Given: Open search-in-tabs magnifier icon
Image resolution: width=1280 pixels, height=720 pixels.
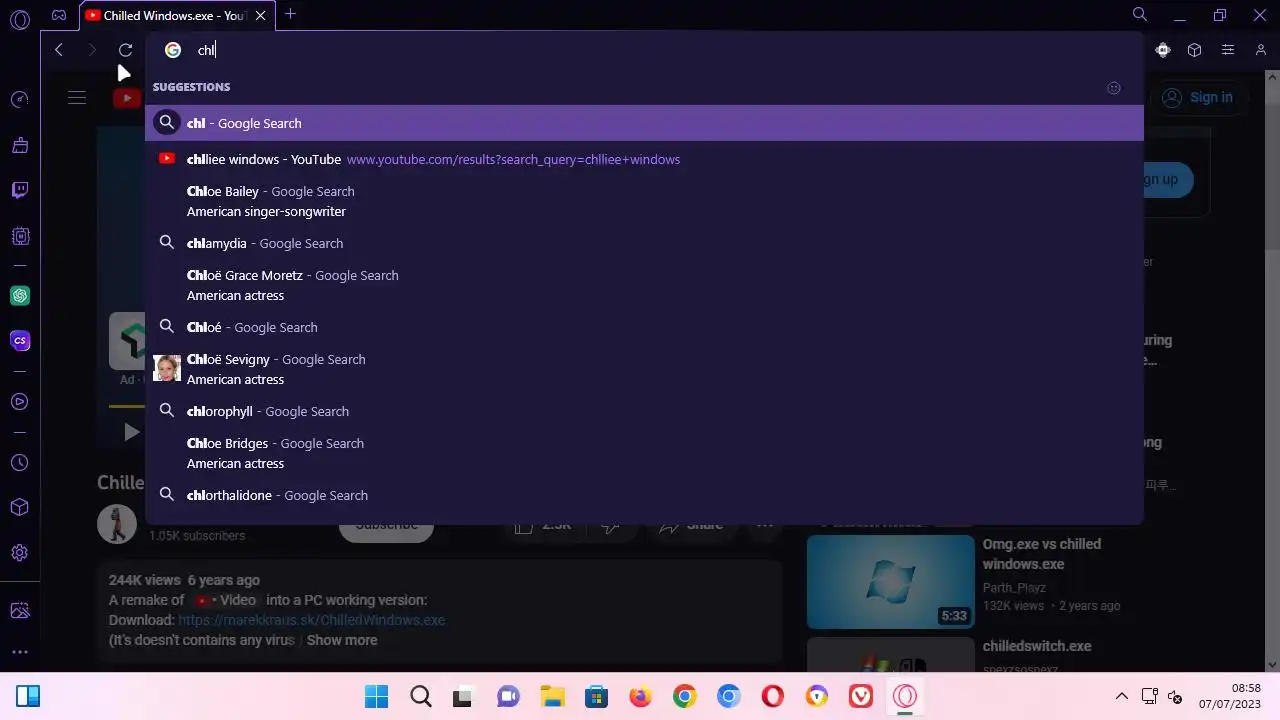Looking at the screenshot, I should [x=1139, y=14].
